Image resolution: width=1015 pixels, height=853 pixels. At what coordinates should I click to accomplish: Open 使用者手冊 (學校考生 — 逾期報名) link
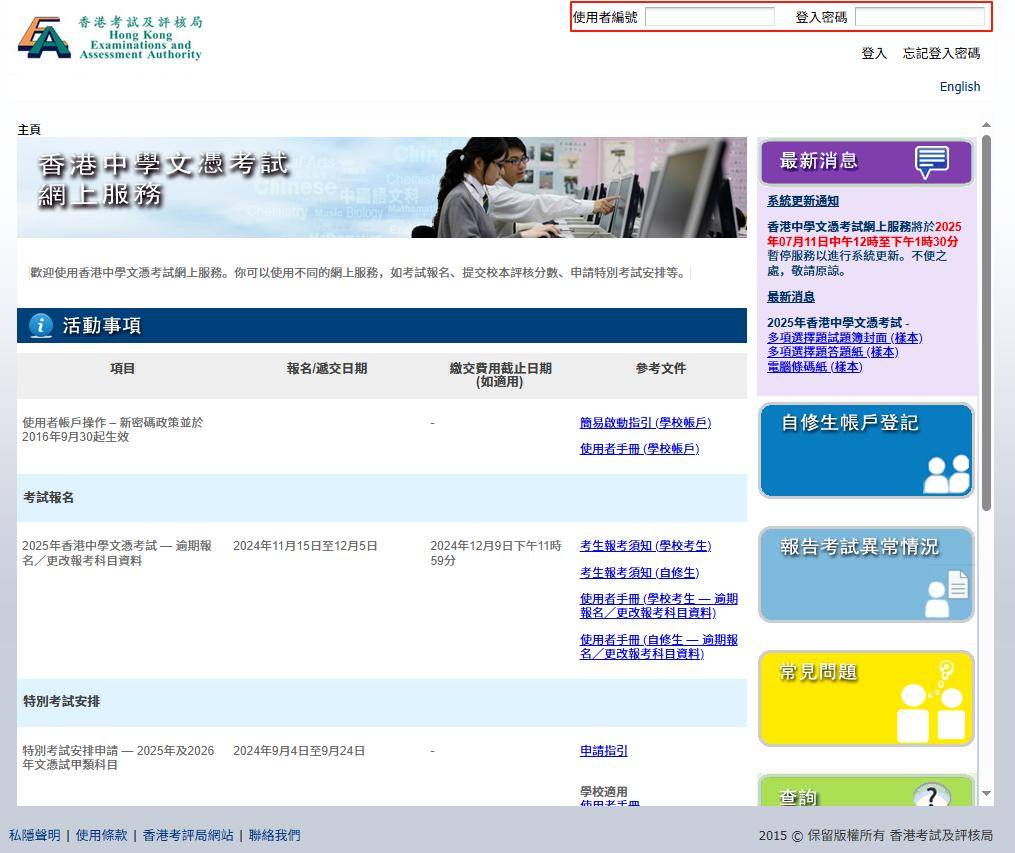(x=659, y=606)
